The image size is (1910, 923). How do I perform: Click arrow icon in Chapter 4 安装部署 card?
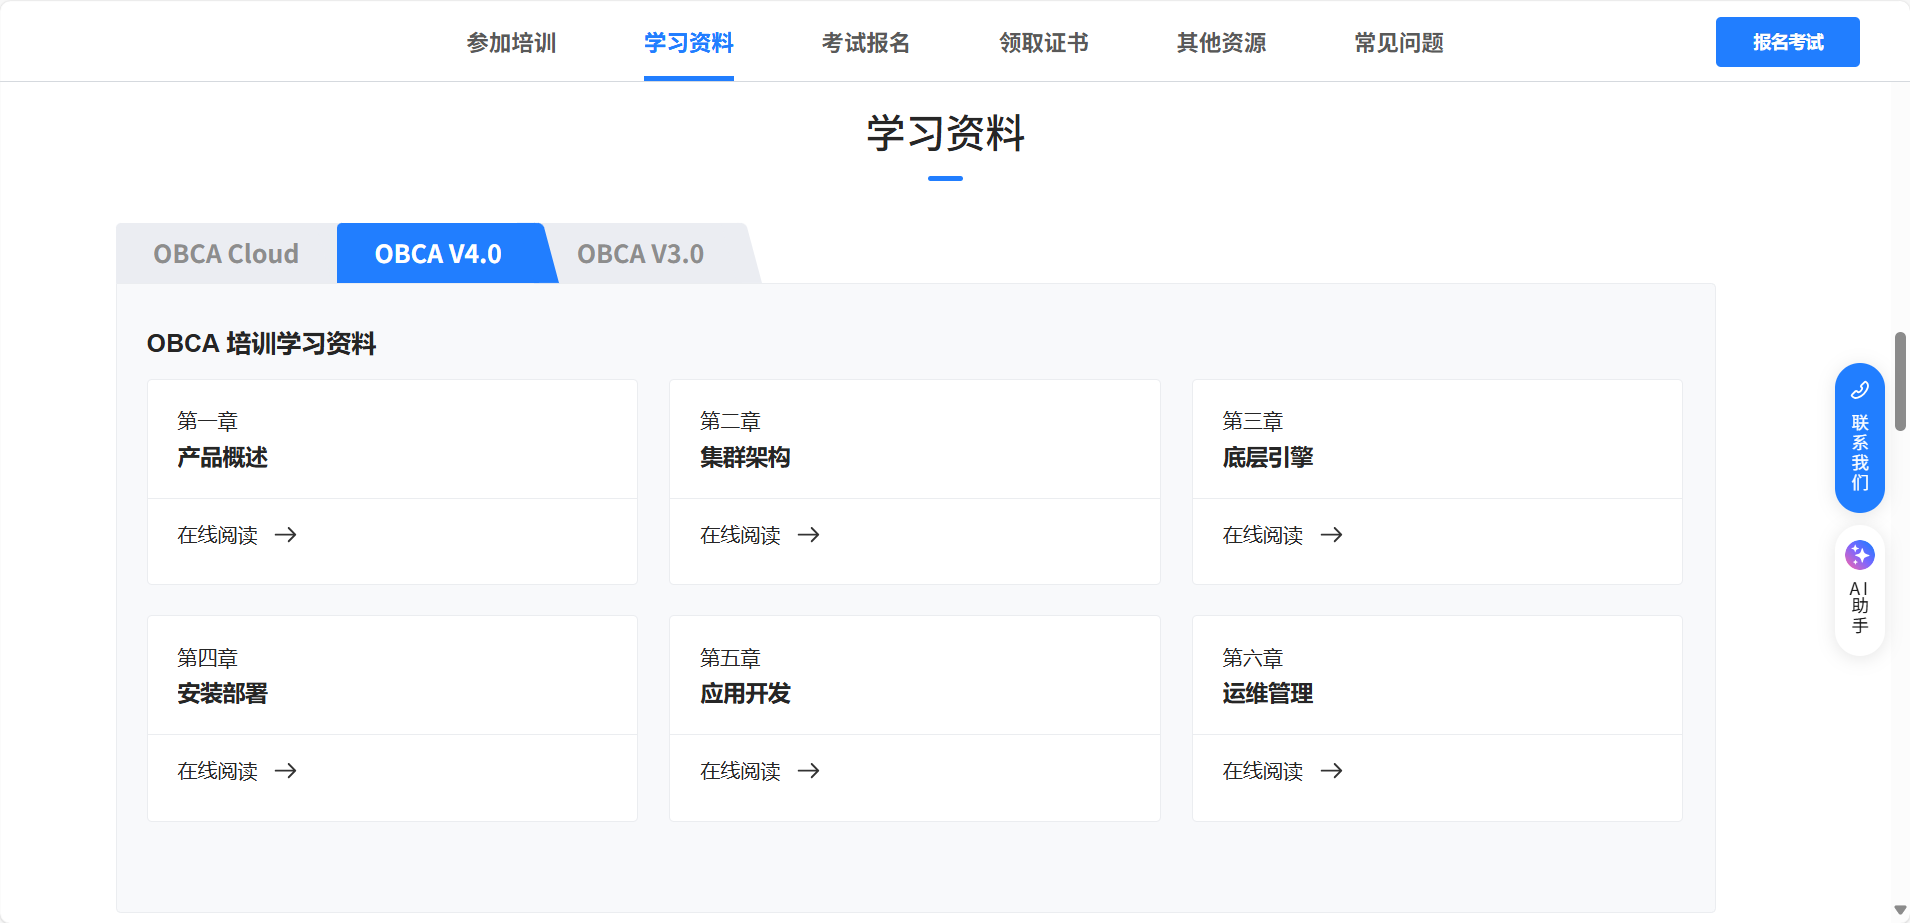(x=286, y=771)
